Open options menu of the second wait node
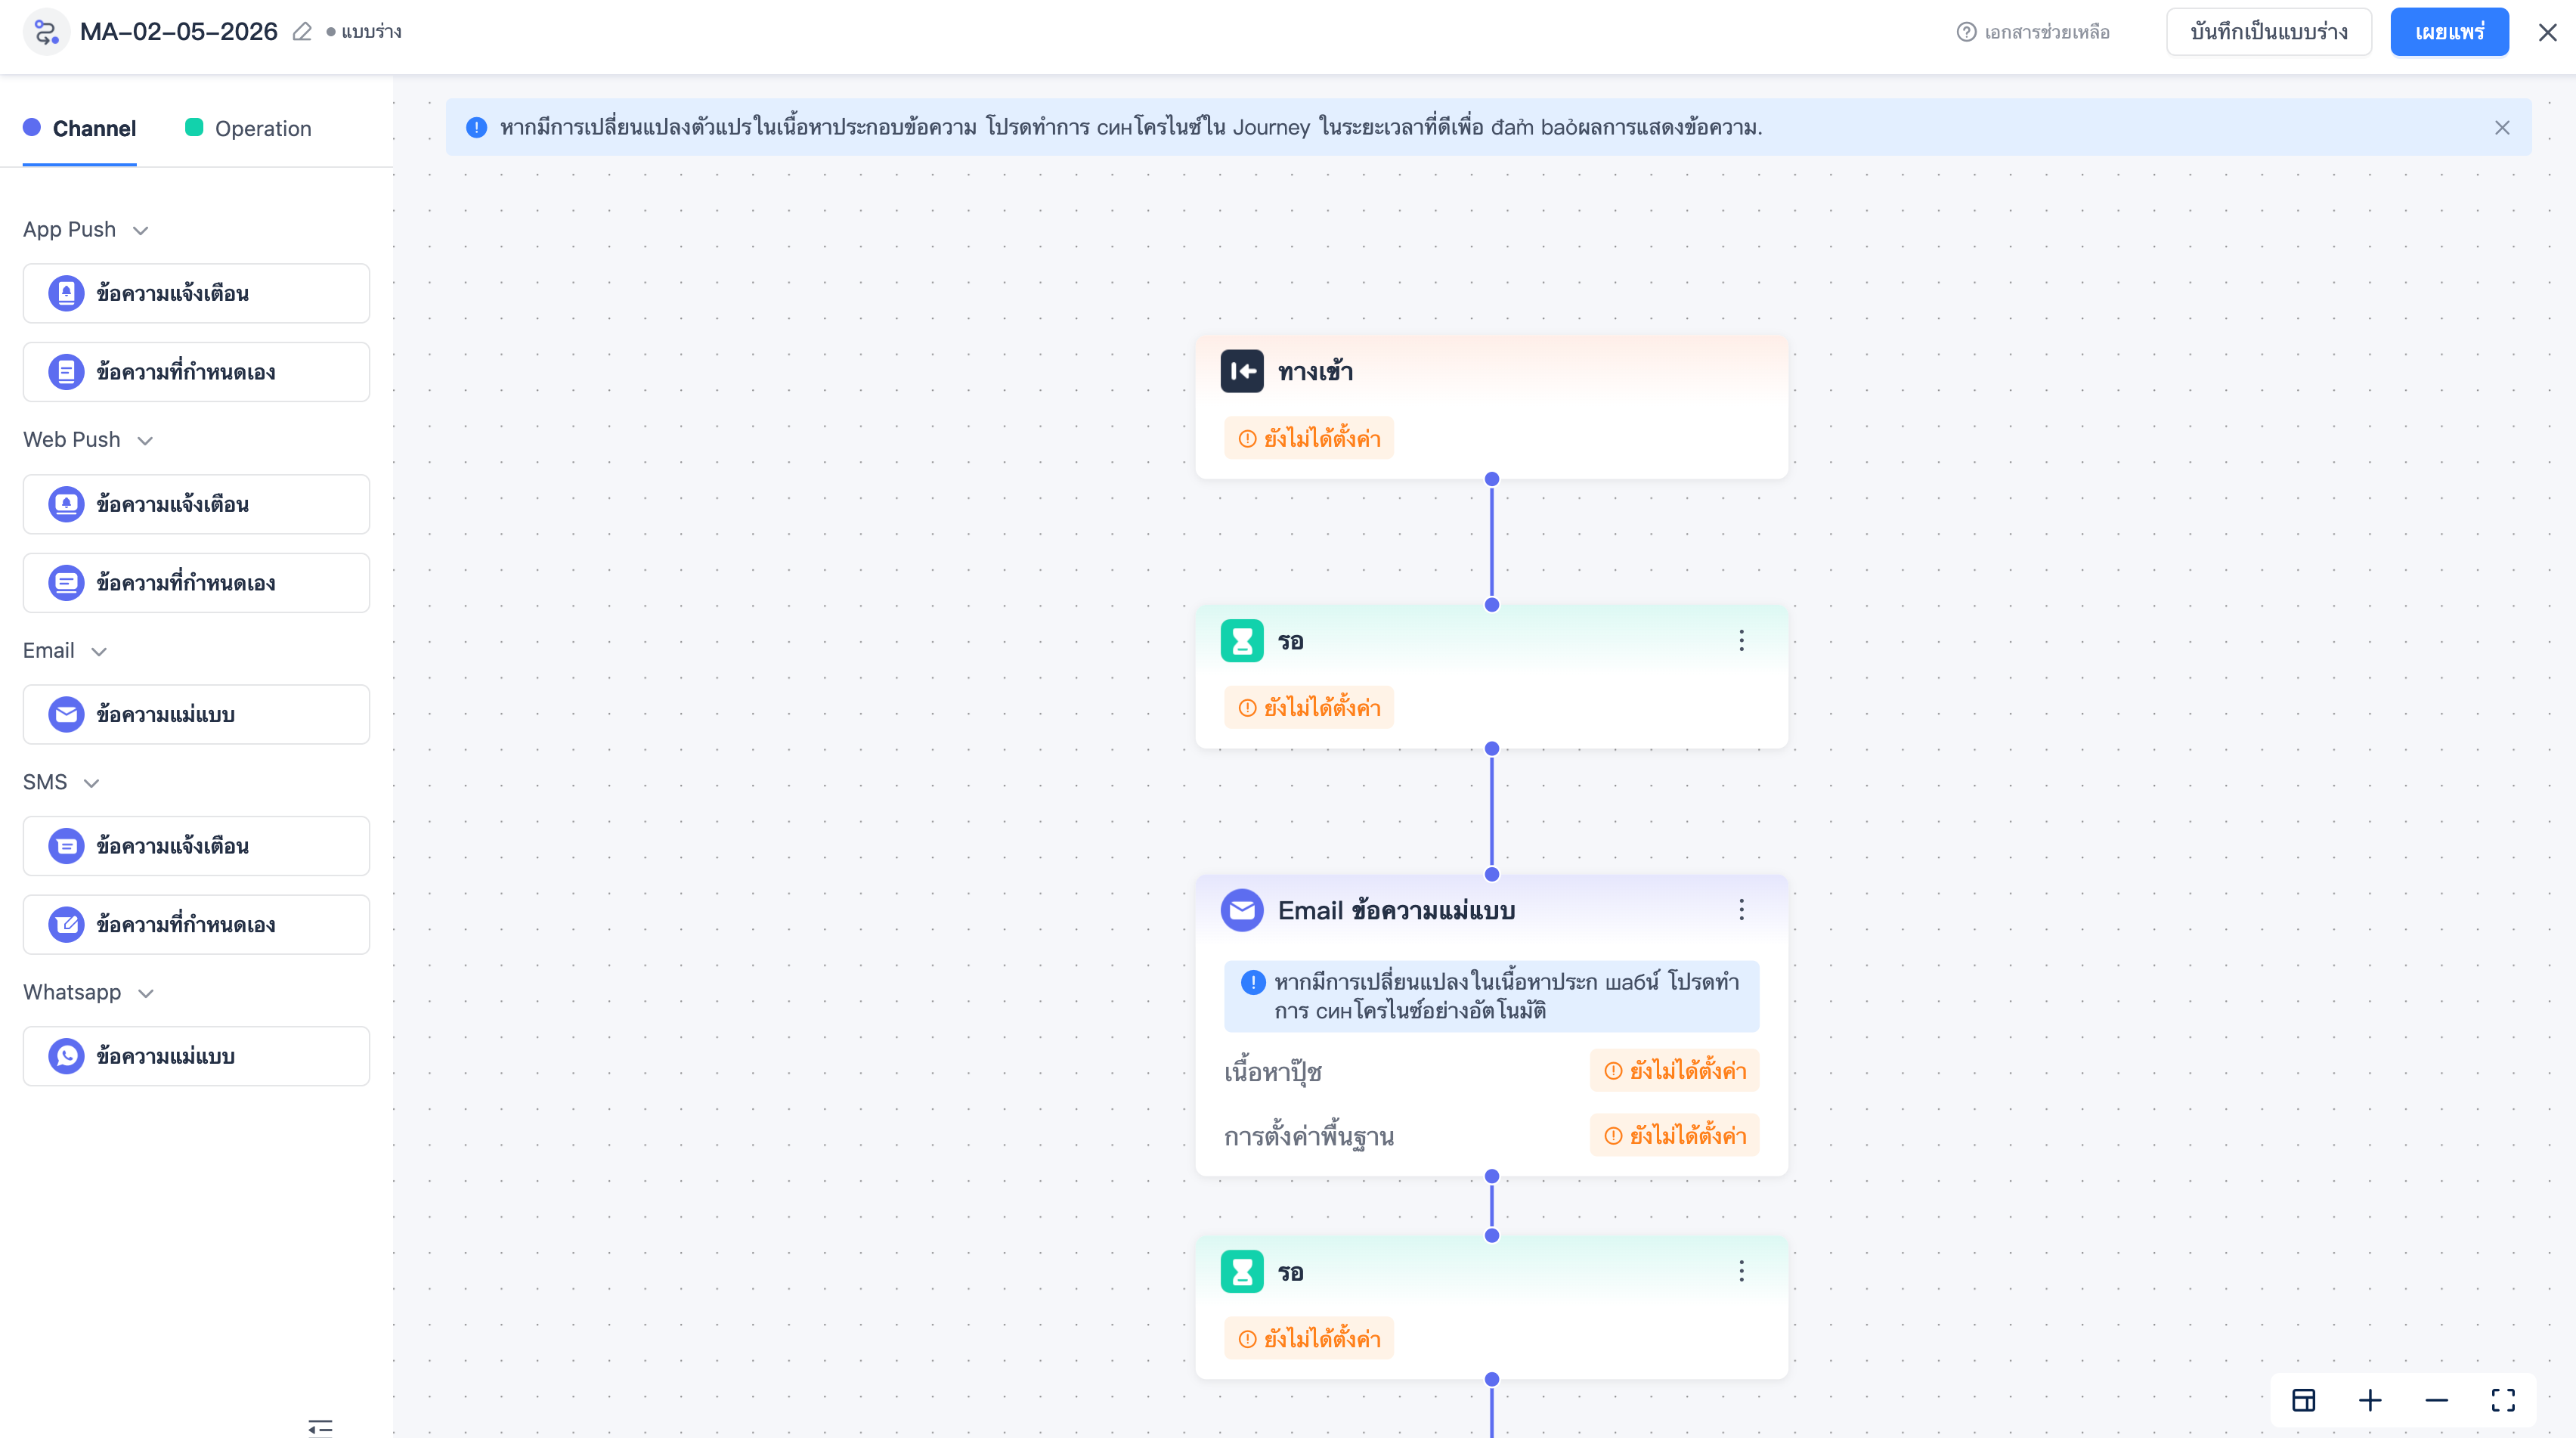Image resolution: width=2576 pixels, height=1438 pixels. (x=1741, y=1271)
